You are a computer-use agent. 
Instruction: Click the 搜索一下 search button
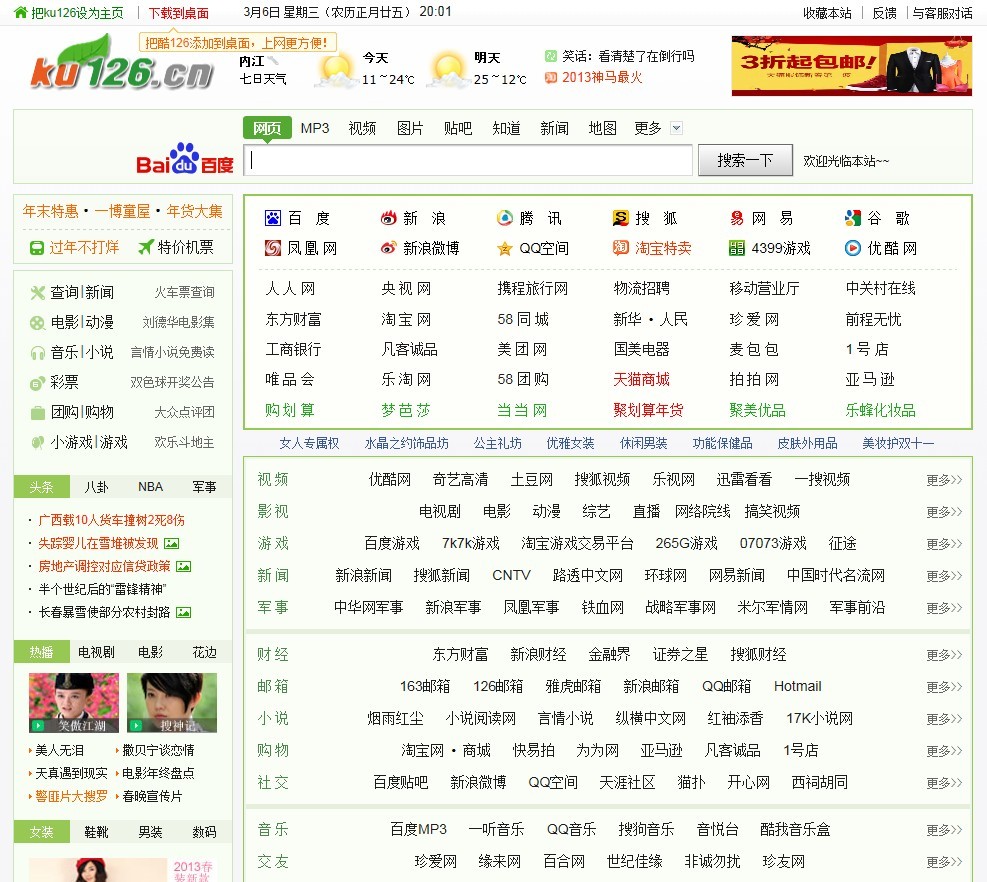pos(745,158)
